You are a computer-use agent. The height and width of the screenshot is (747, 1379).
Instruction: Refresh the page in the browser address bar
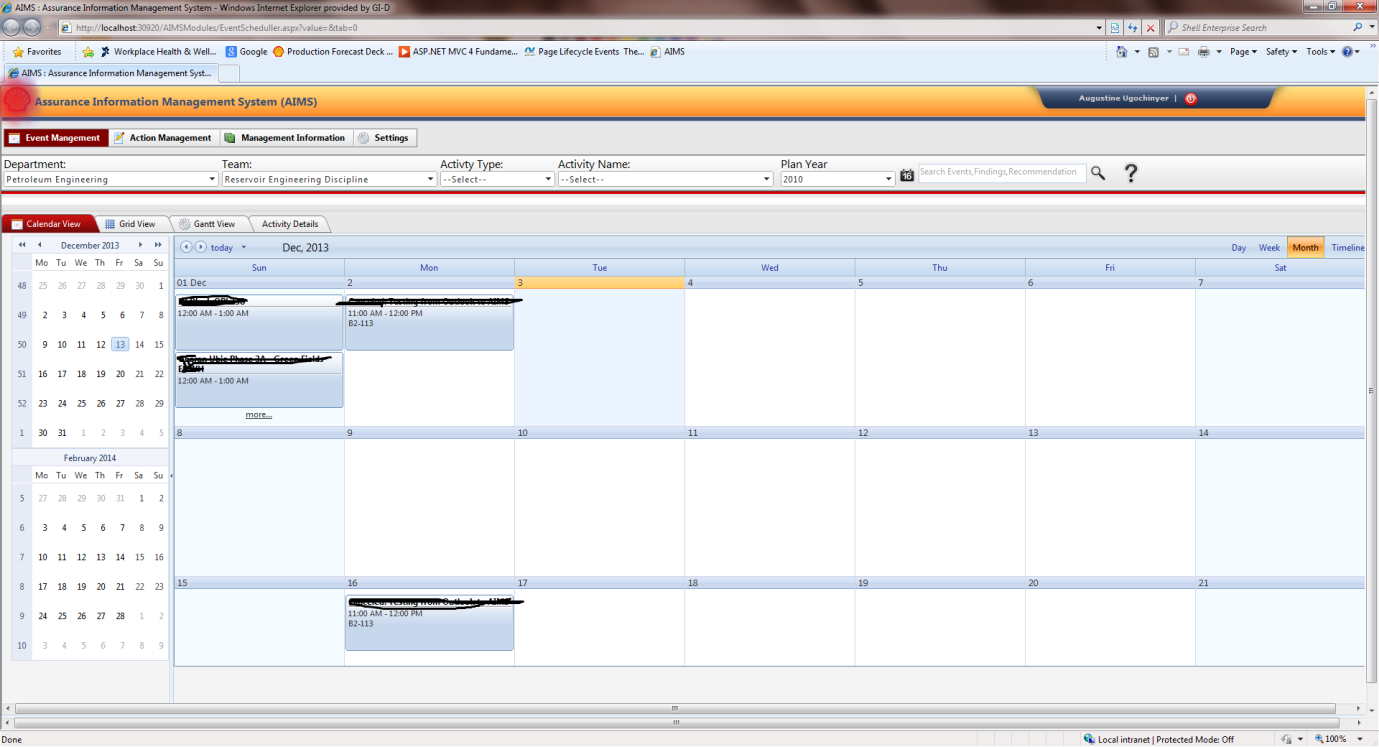1133,28
